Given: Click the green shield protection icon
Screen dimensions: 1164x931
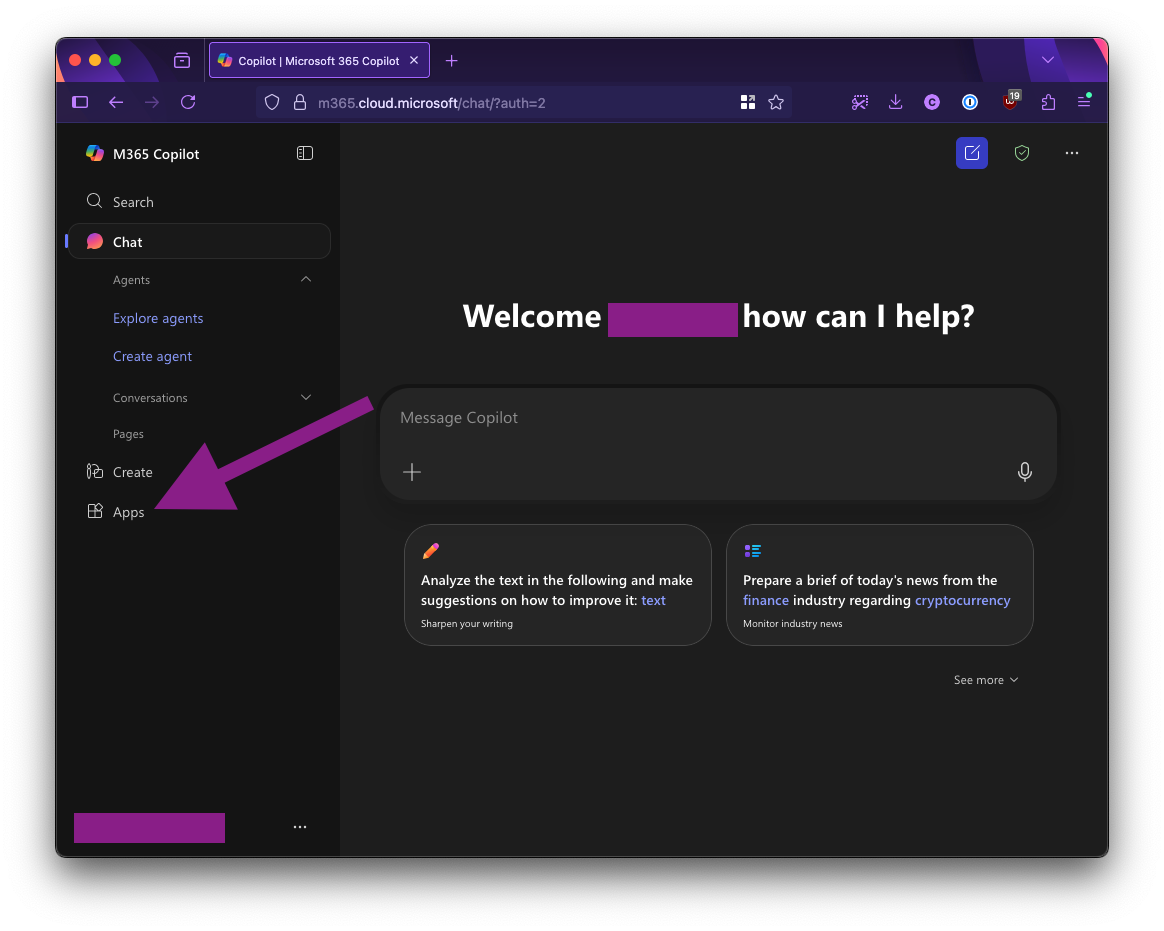Looking at the screenshot, I should pos(1022,153).
